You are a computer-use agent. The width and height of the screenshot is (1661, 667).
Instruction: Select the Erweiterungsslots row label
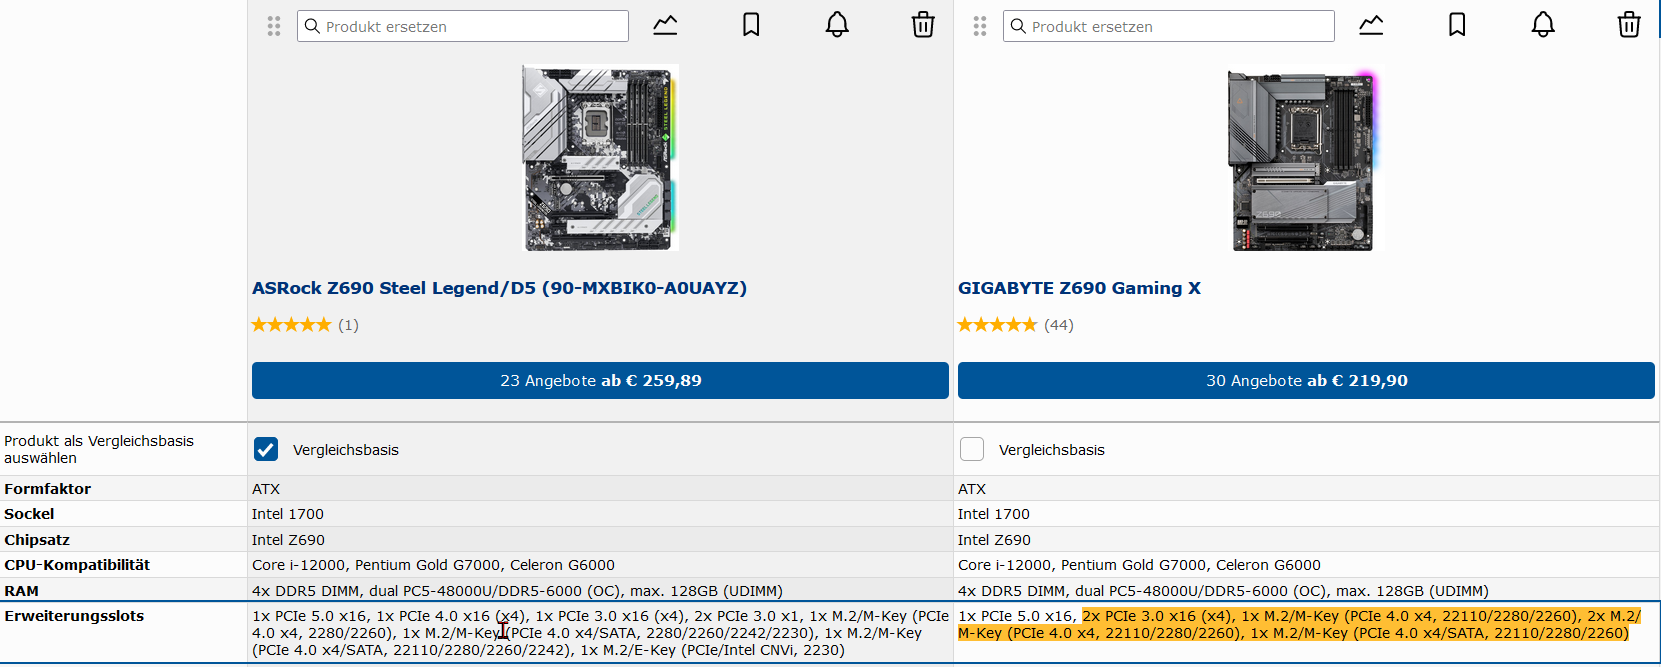click(74, 616)
